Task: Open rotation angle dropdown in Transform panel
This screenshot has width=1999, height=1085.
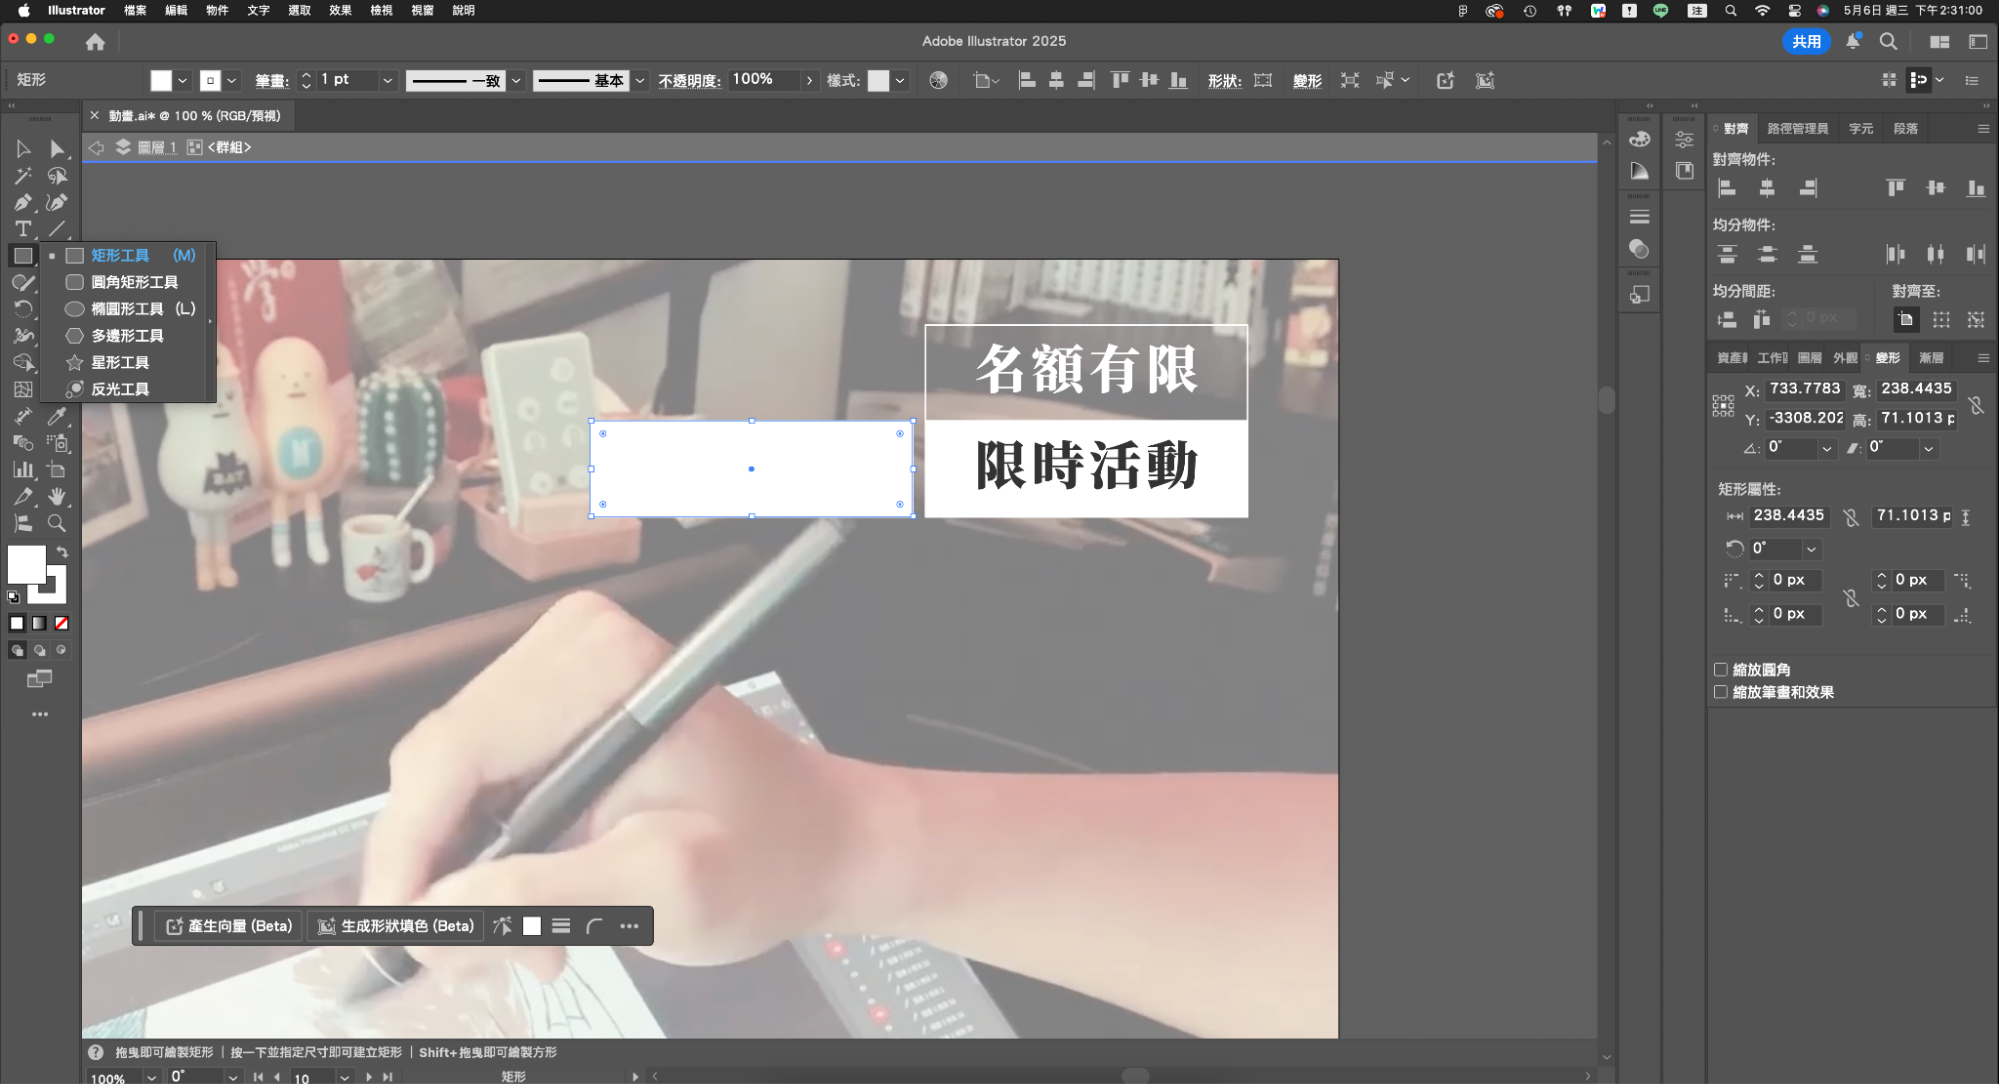Action: click(x=1827, y=449)
